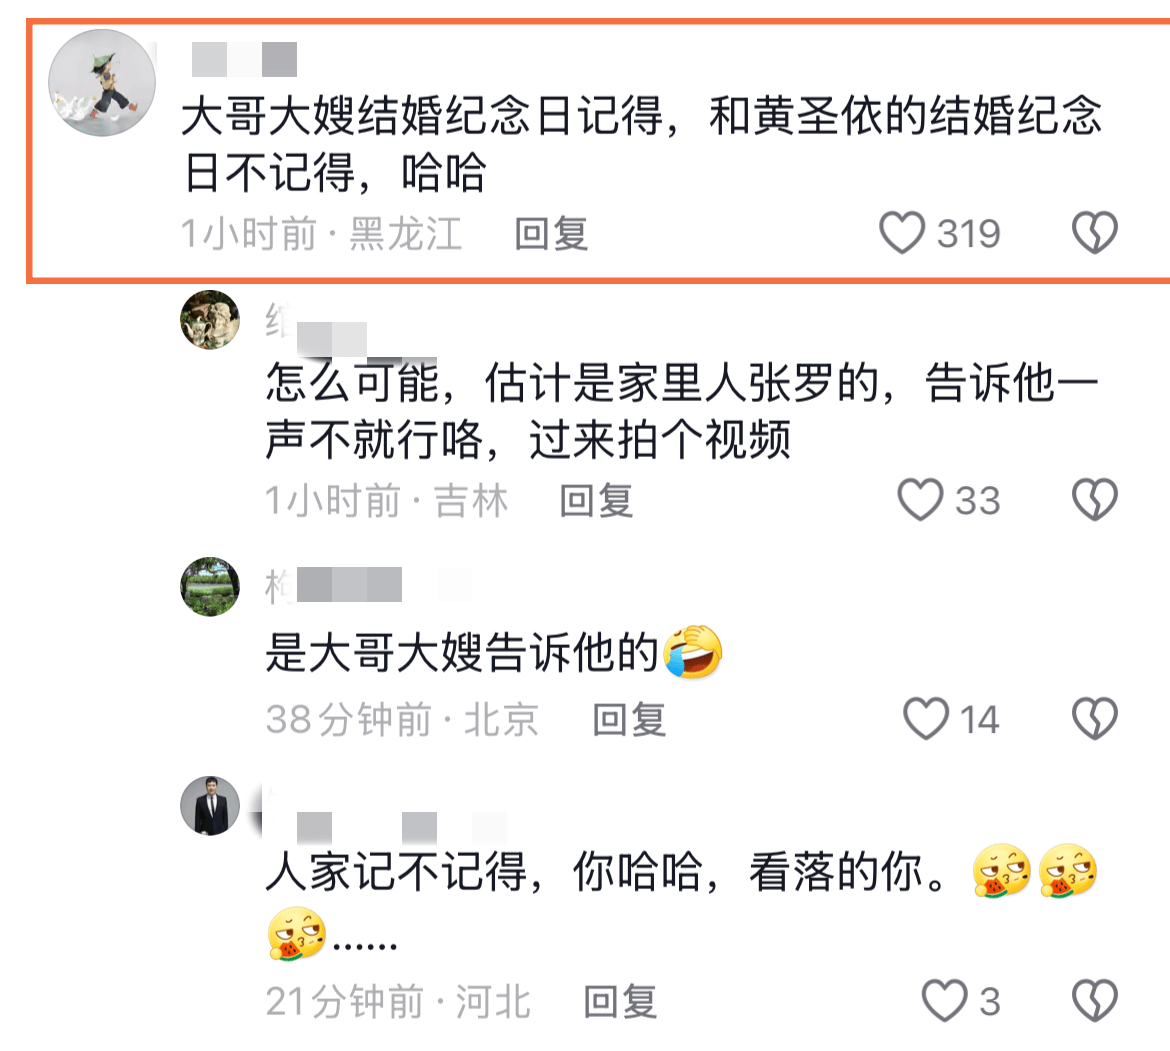This screenshot has width=1170, height=1051.
Task: Open the top commenter's blurred username
Action: coord(244,60)
